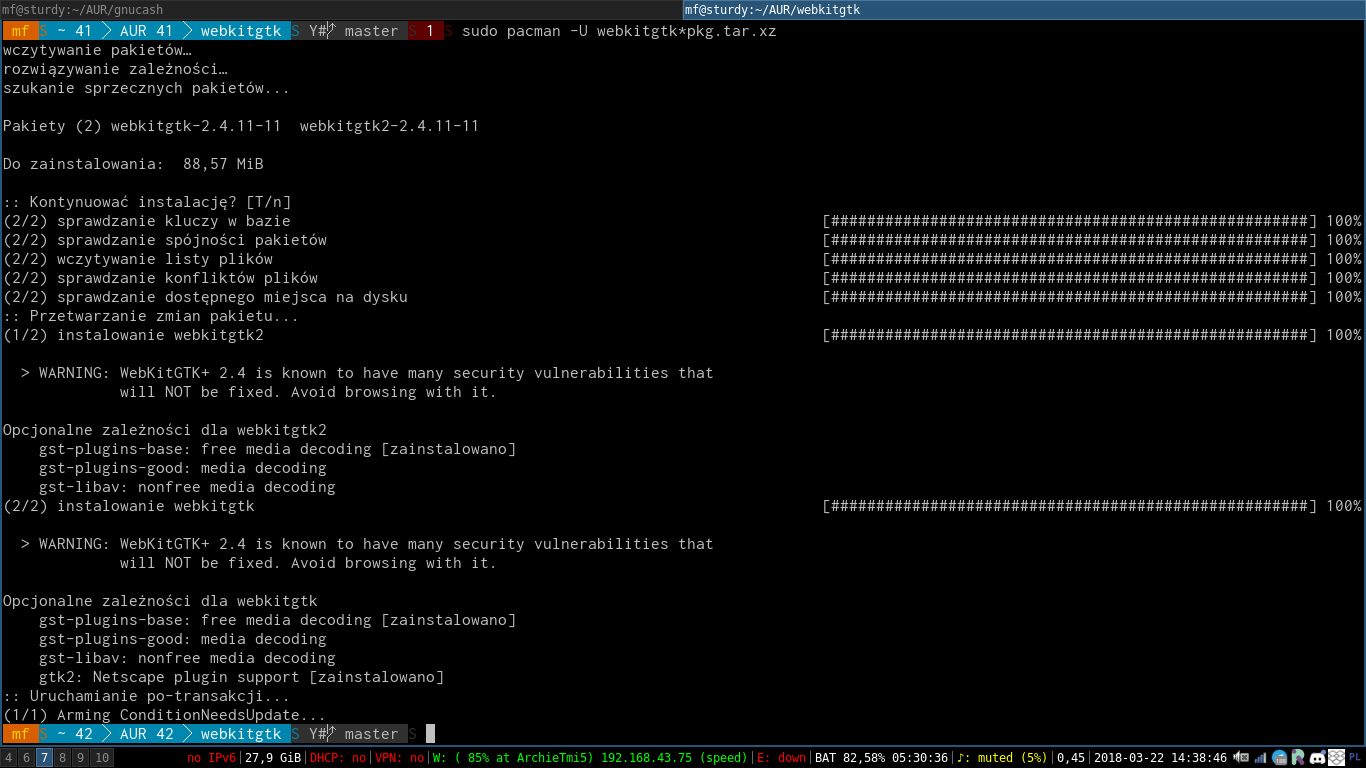Click the date and time in status bar
The width and height of the screenshot is (1366, 768).
pyautogui.click(x=1160, y=758)
